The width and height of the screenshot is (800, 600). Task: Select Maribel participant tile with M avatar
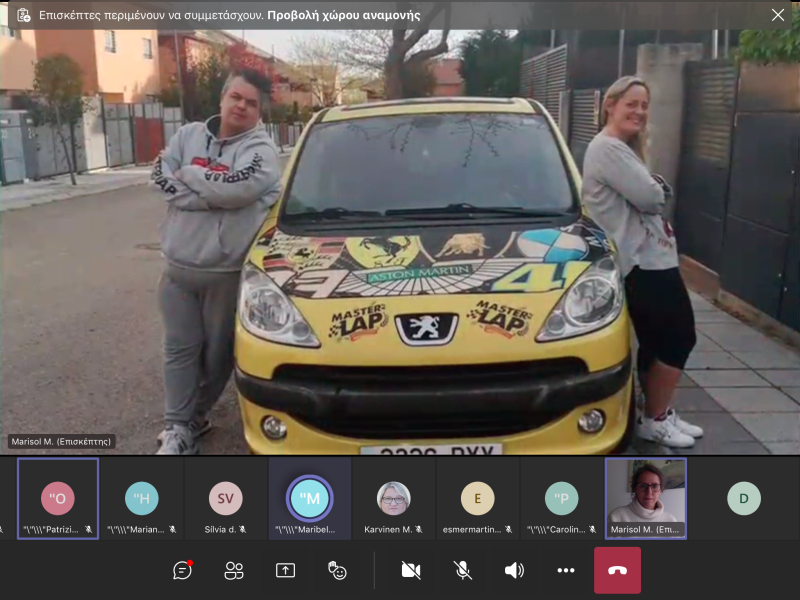pos(309,498)
